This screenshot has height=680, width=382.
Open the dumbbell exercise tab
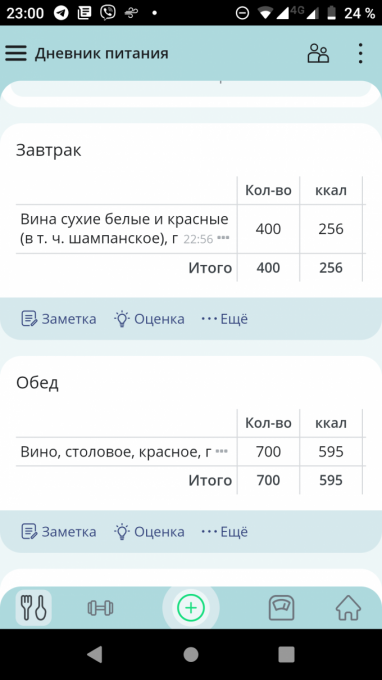pos(101,608)
